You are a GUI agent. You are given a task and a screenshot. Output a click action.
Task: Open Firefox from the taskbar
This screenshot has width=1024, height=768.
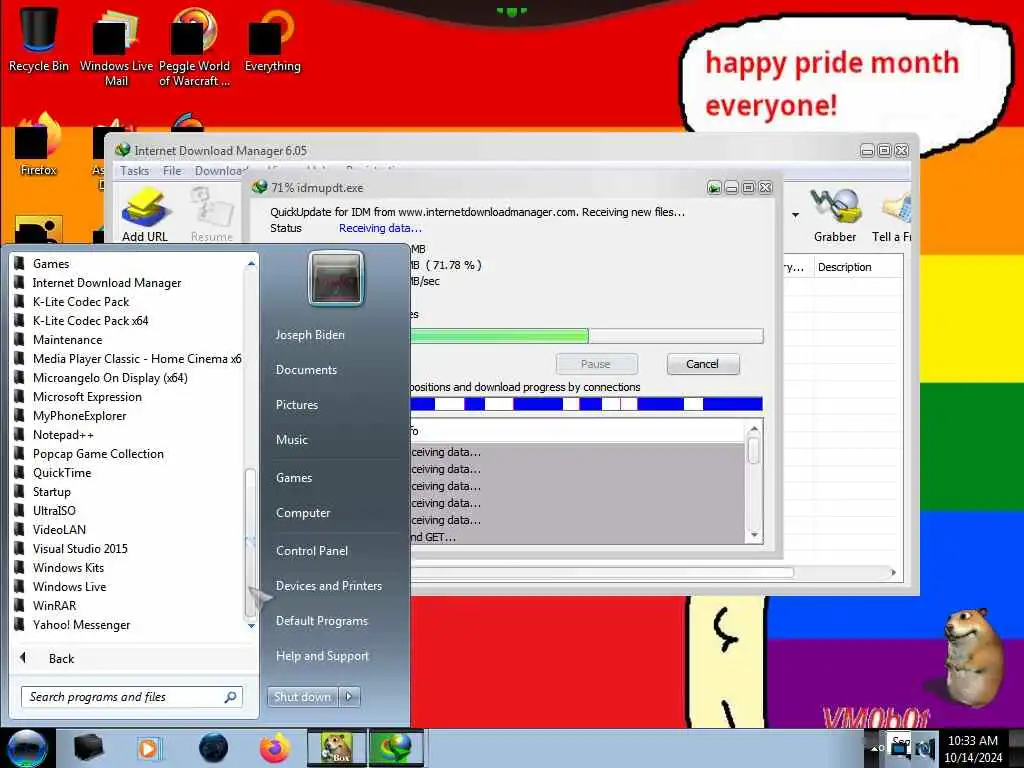[x=274, y=748]
